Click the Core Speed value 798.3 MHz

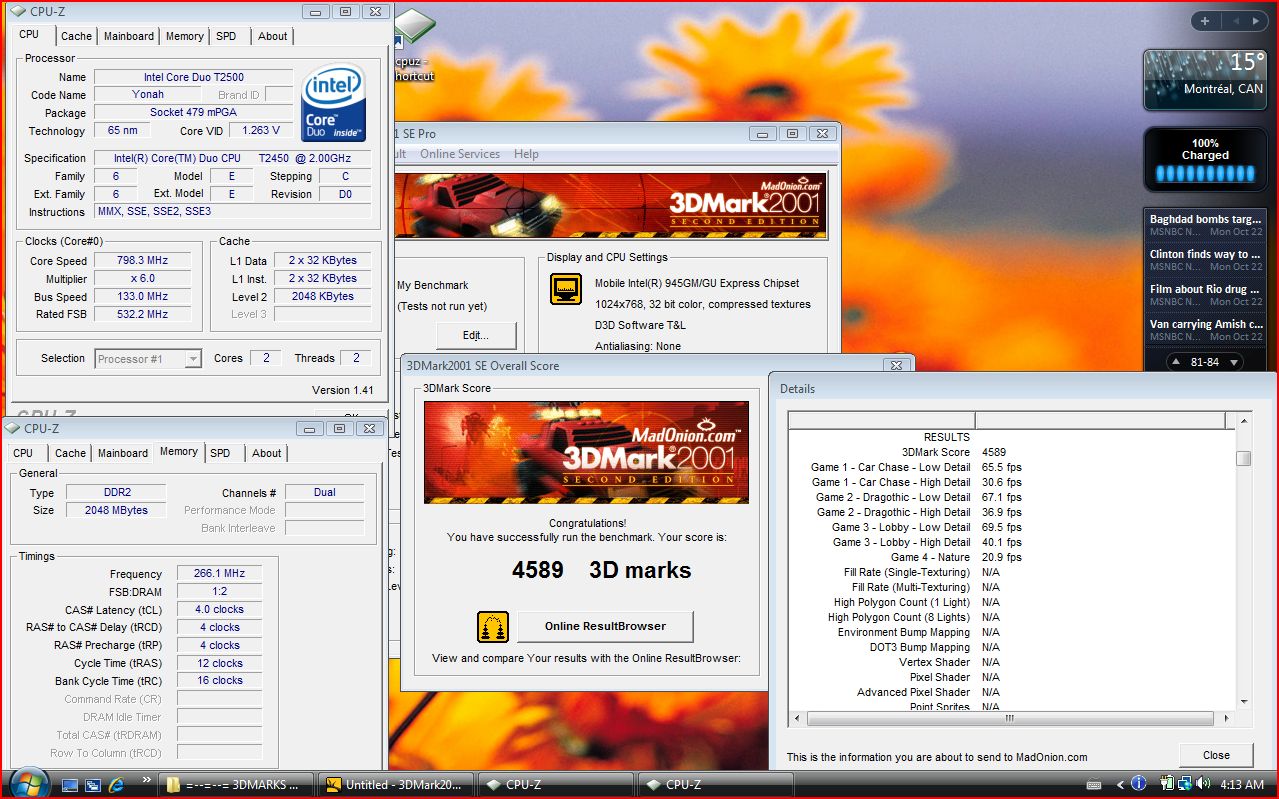click(x=141, y=261)
